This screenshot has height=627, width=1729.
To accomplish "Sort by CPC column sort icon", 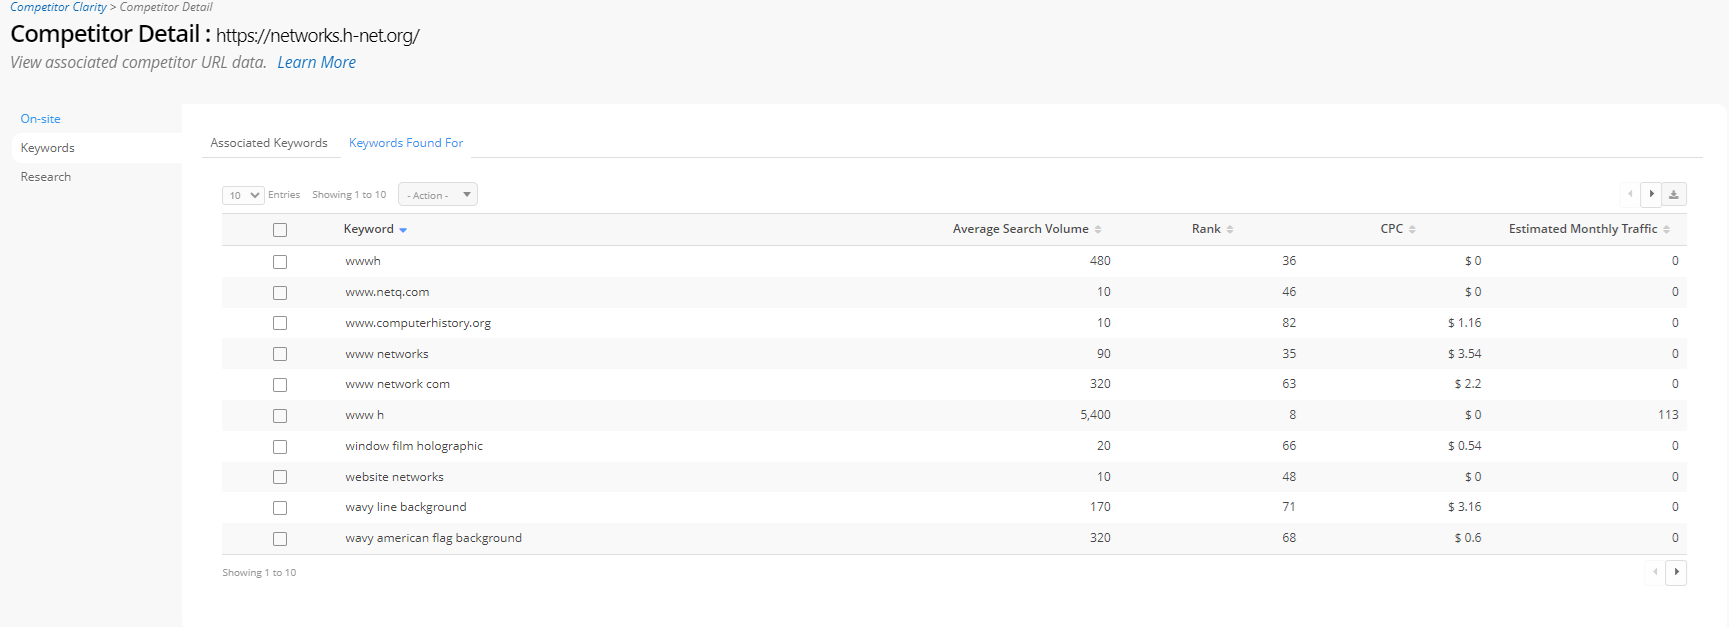I will coord(1412,229).
